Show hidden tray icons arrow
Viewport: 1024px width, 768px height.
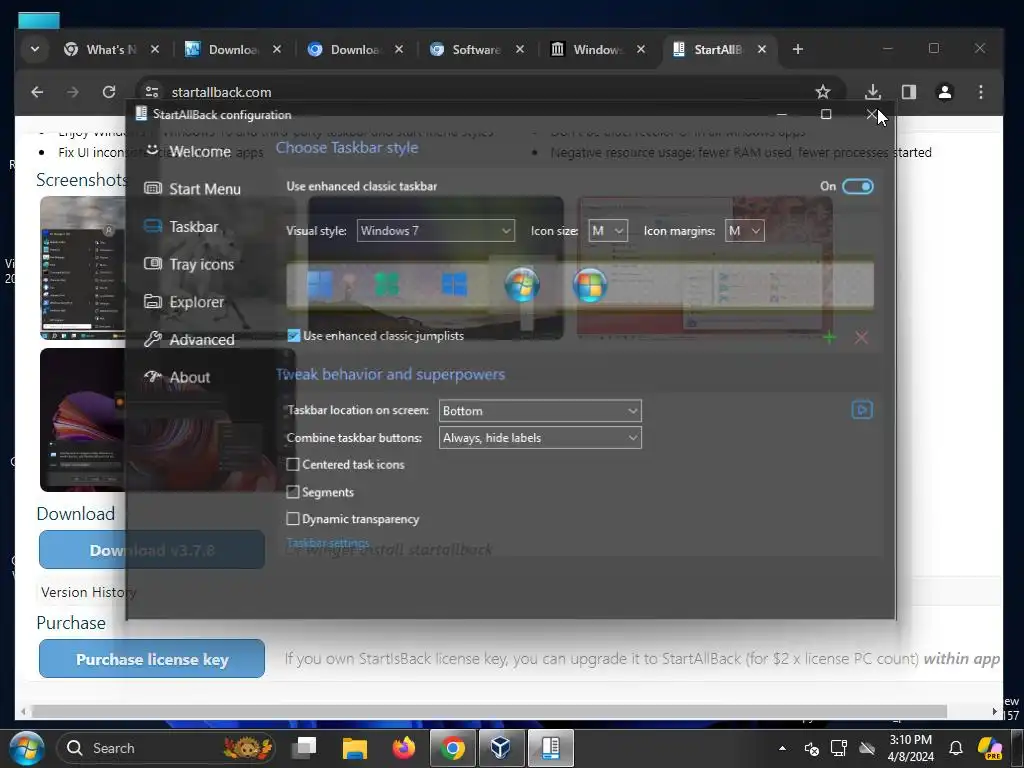tap(782, 748)
